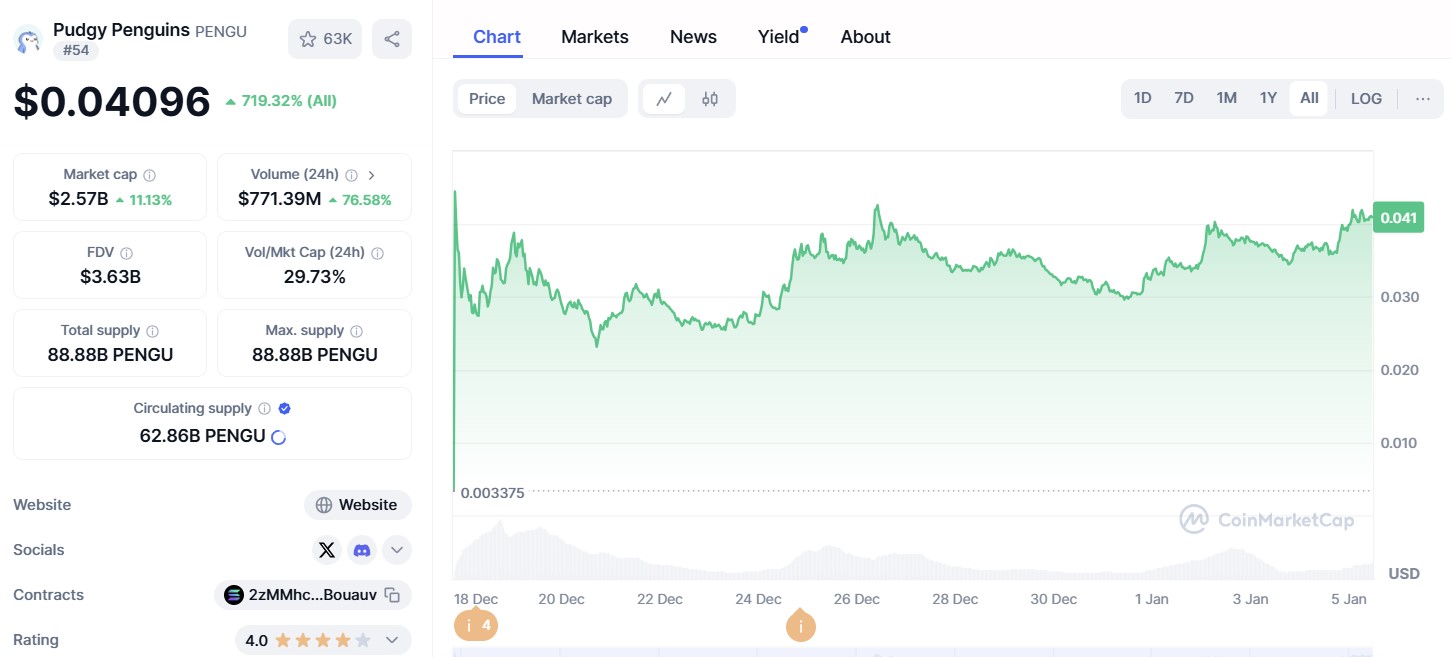Image resolution: width=1452 pixels, height=657 pixels.
Task: Show Max. supply info icon
Action: point(356,331)
